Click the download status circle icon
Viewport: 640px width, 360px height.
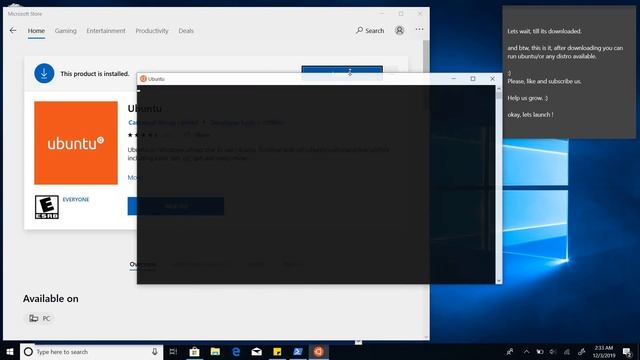[44, 73]
